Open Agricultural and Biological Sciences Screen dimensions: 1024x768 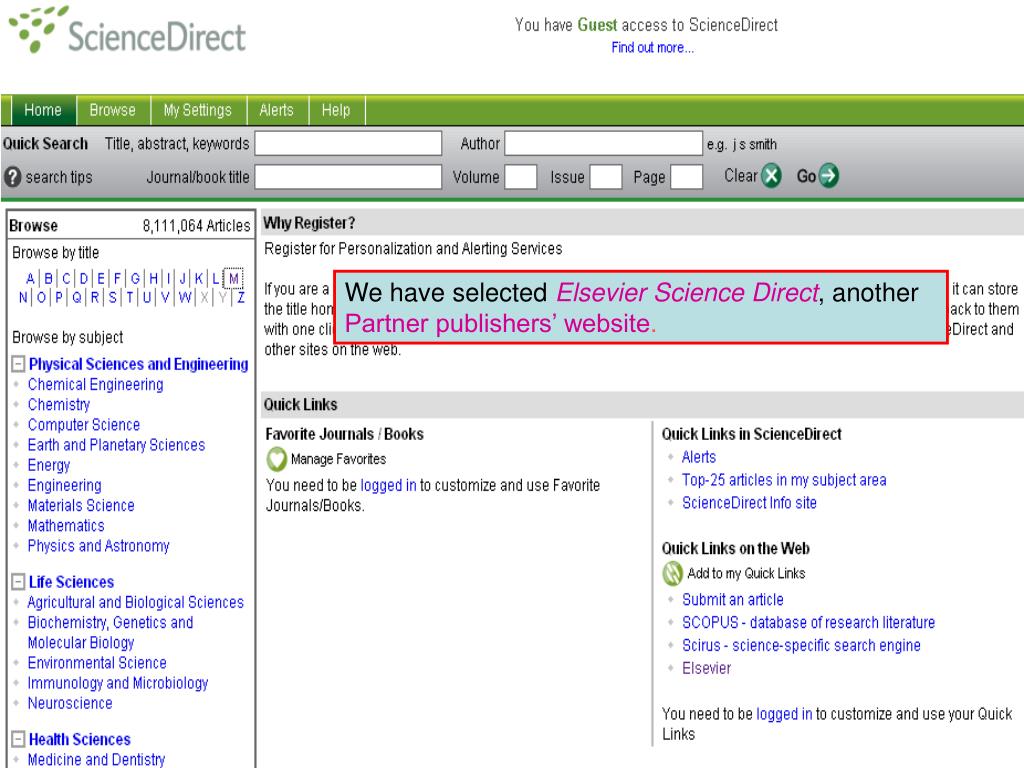tap(136, 602)
